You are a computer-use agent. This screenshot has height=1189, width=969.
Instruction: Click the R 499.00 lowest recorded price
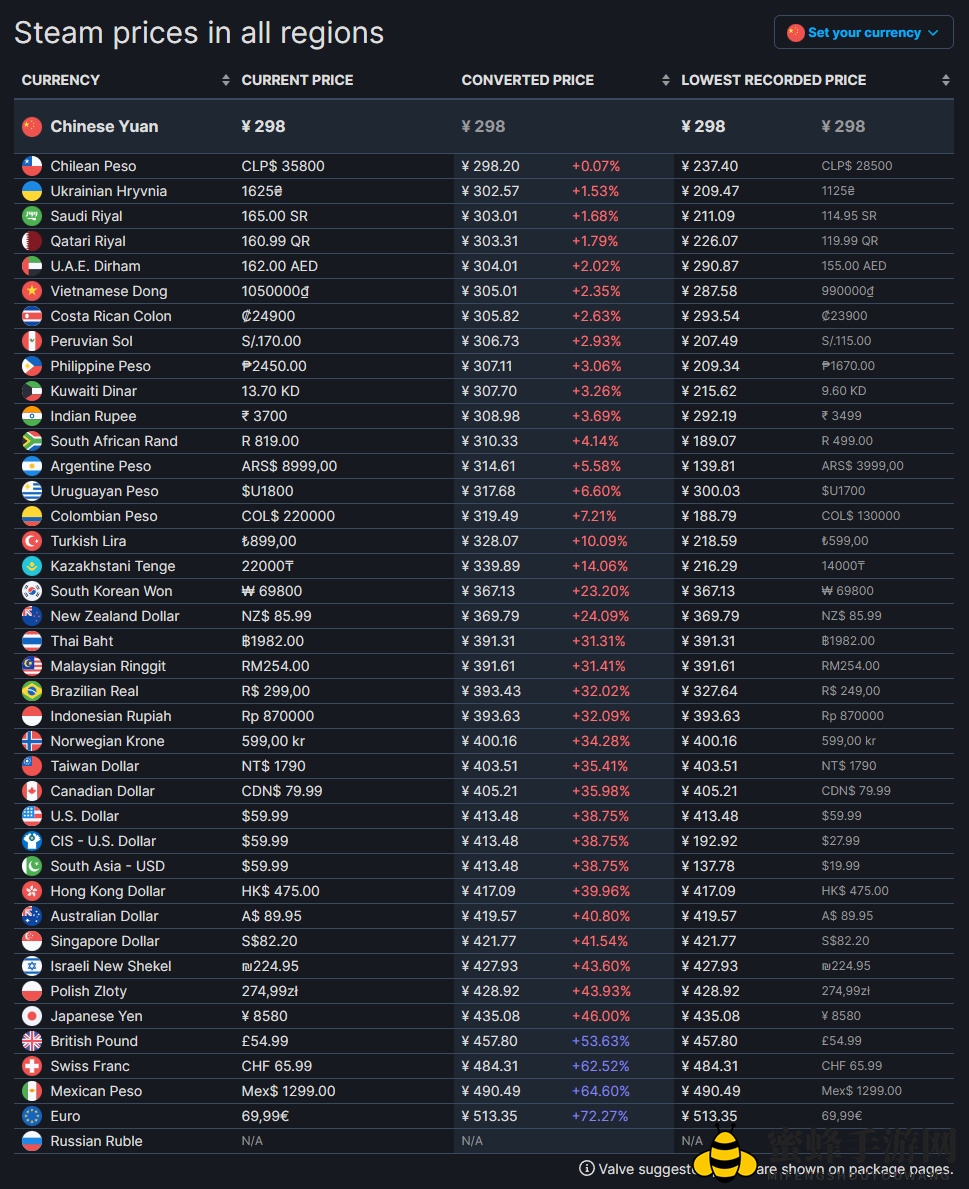click(847, 441)
